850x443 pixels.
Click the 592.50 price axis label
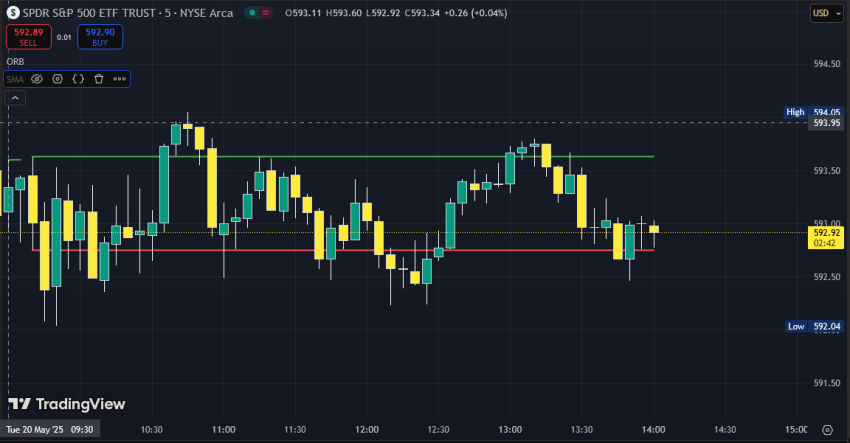point(827,277)
